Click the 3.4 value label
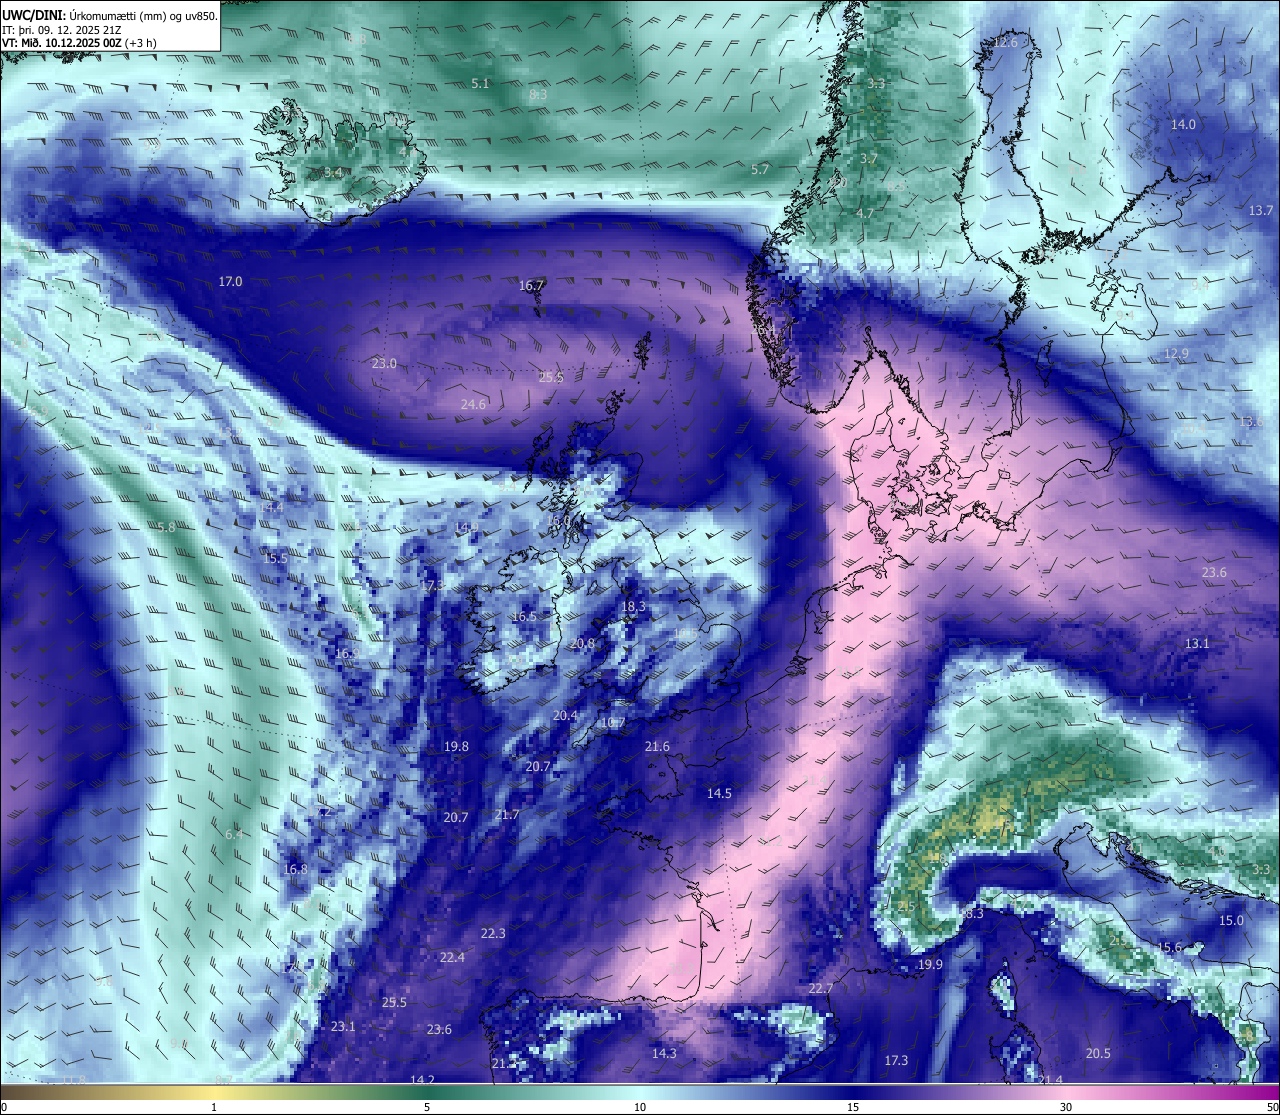 333,172
